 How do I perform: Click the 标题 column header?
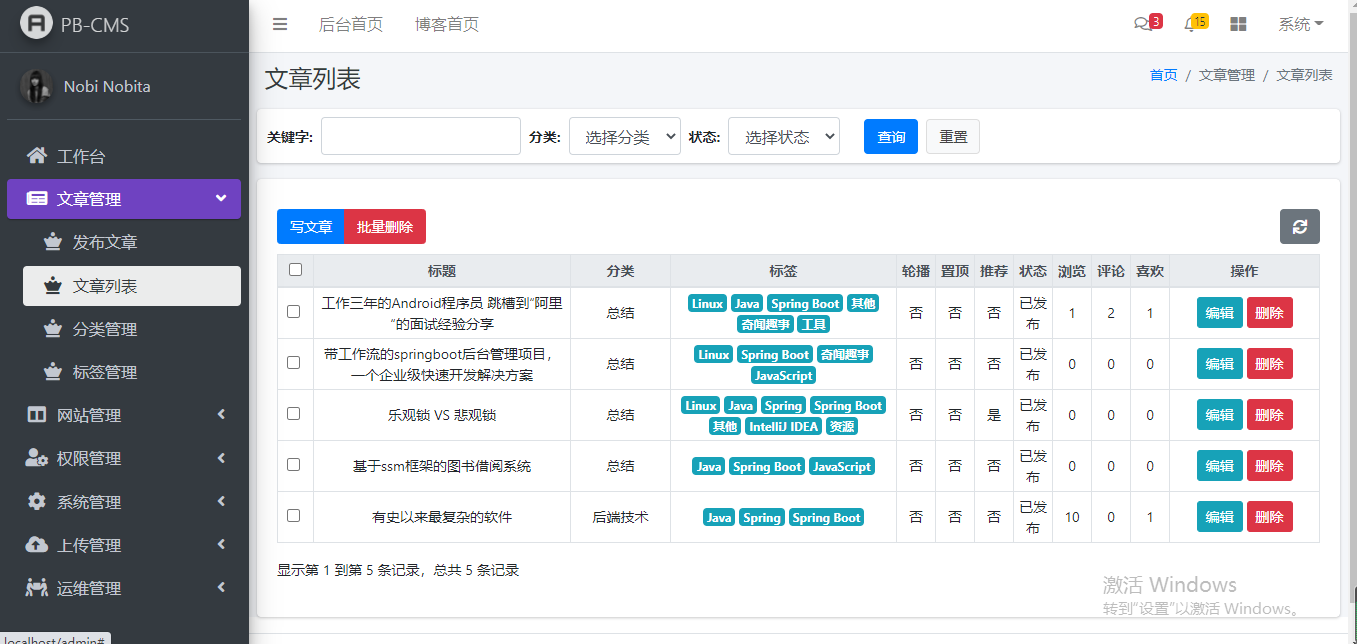pyautogui.click(x=442, y=271)
